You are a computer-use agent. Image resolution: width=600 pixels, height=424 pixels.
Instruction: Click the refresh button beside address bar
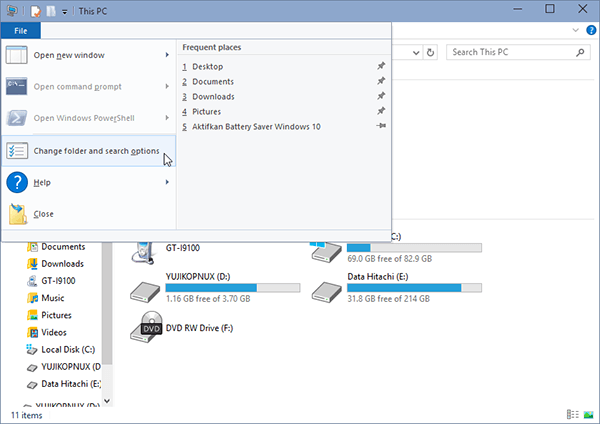430,52
